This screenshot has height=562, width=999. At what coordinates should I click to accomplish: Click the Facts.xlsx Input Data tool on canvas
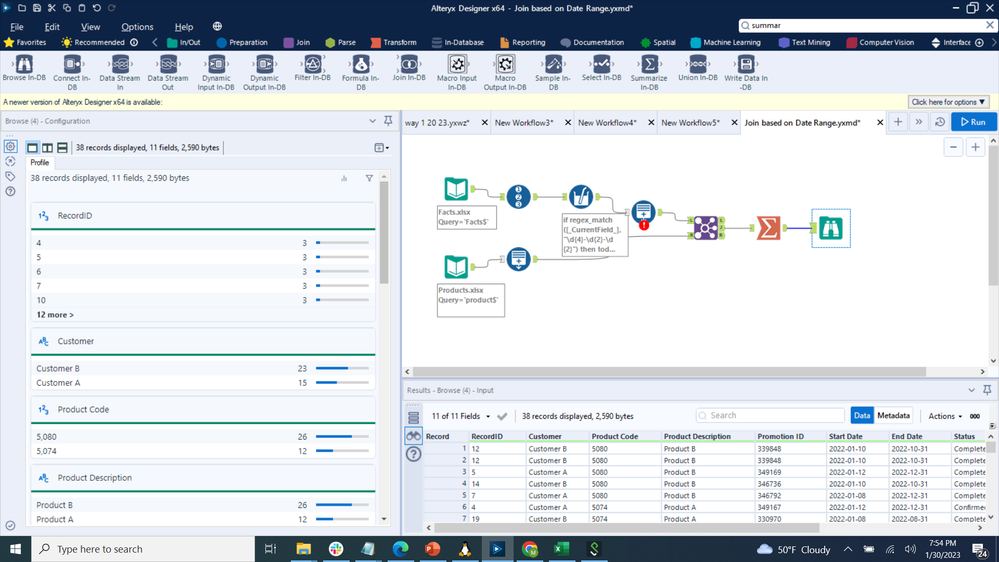pyautogui.click(x=456, y=189)
